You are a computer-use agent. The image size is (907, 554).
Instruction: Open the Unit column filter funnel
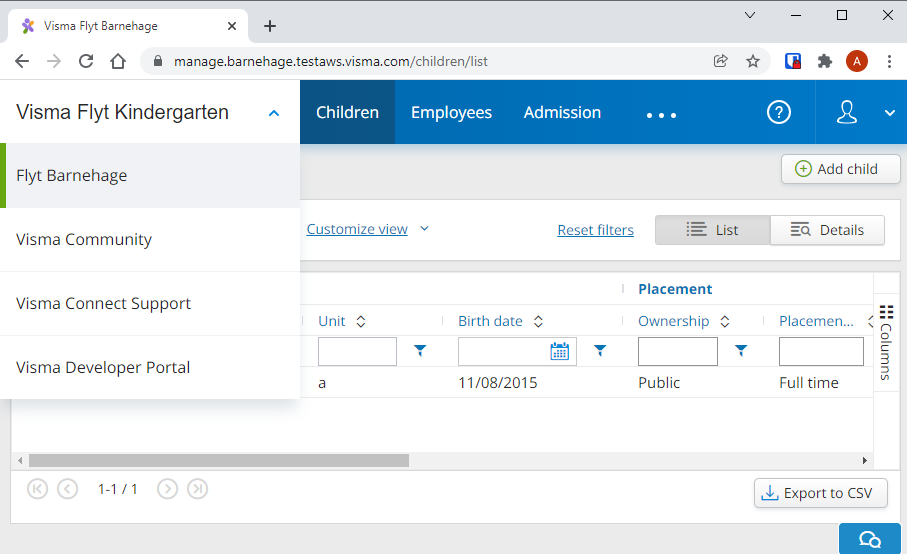click(420, 350)
